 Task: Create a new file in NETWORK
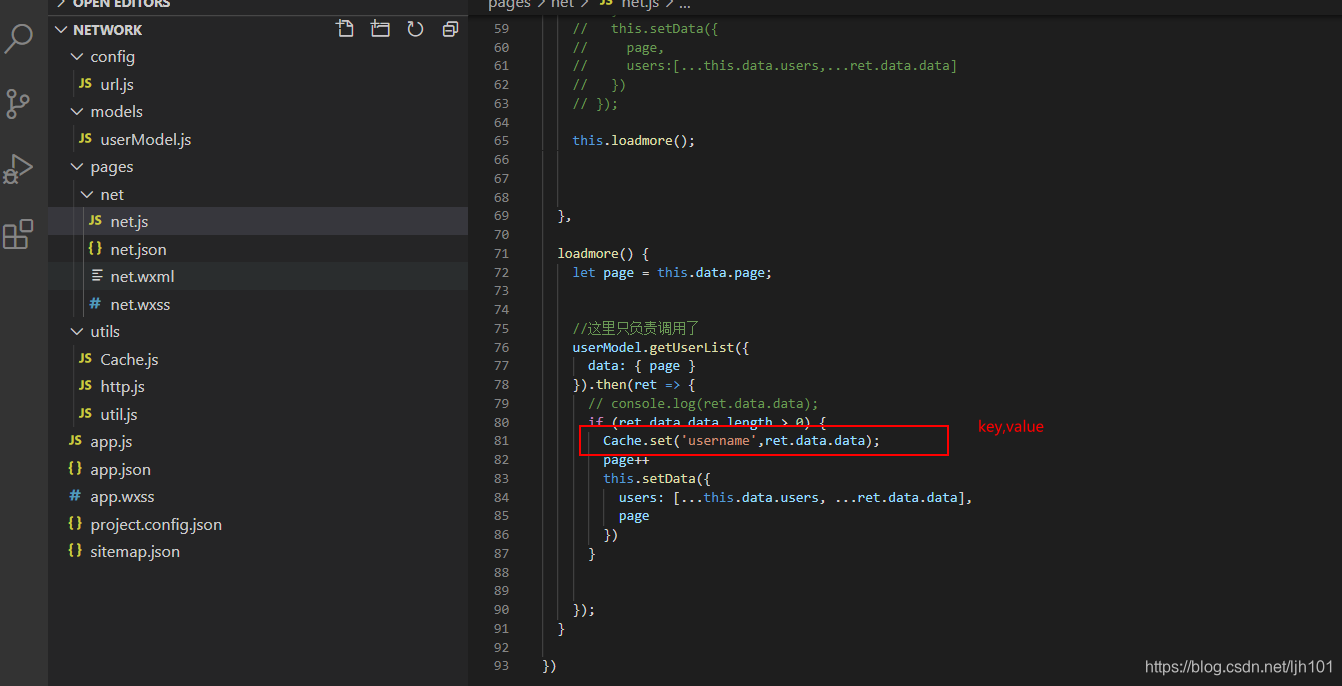[345, 29]
